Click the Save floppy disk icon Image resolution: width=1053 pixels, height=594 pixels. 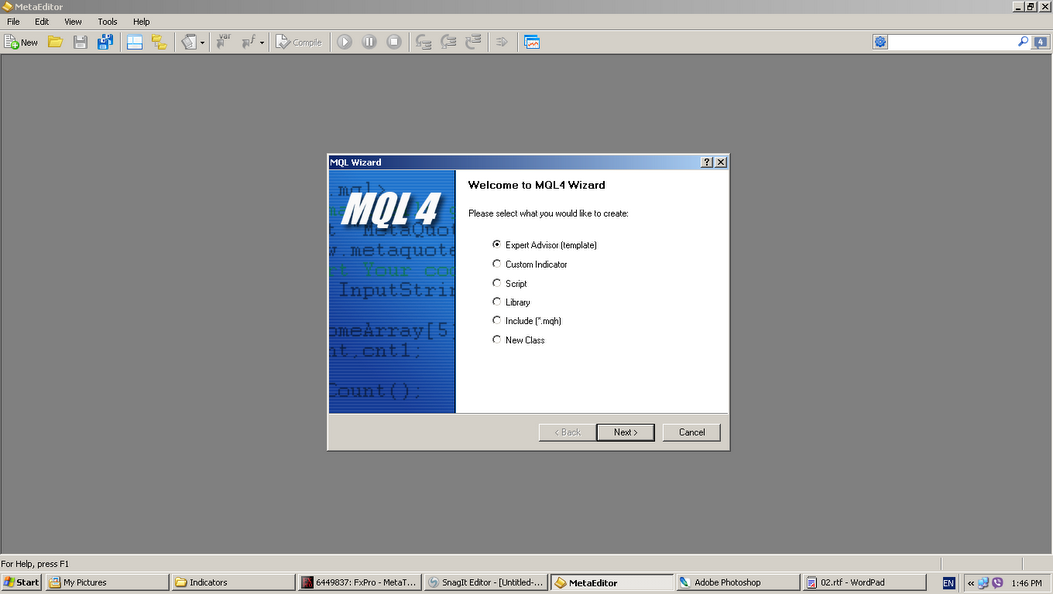[x=81, y=42]
